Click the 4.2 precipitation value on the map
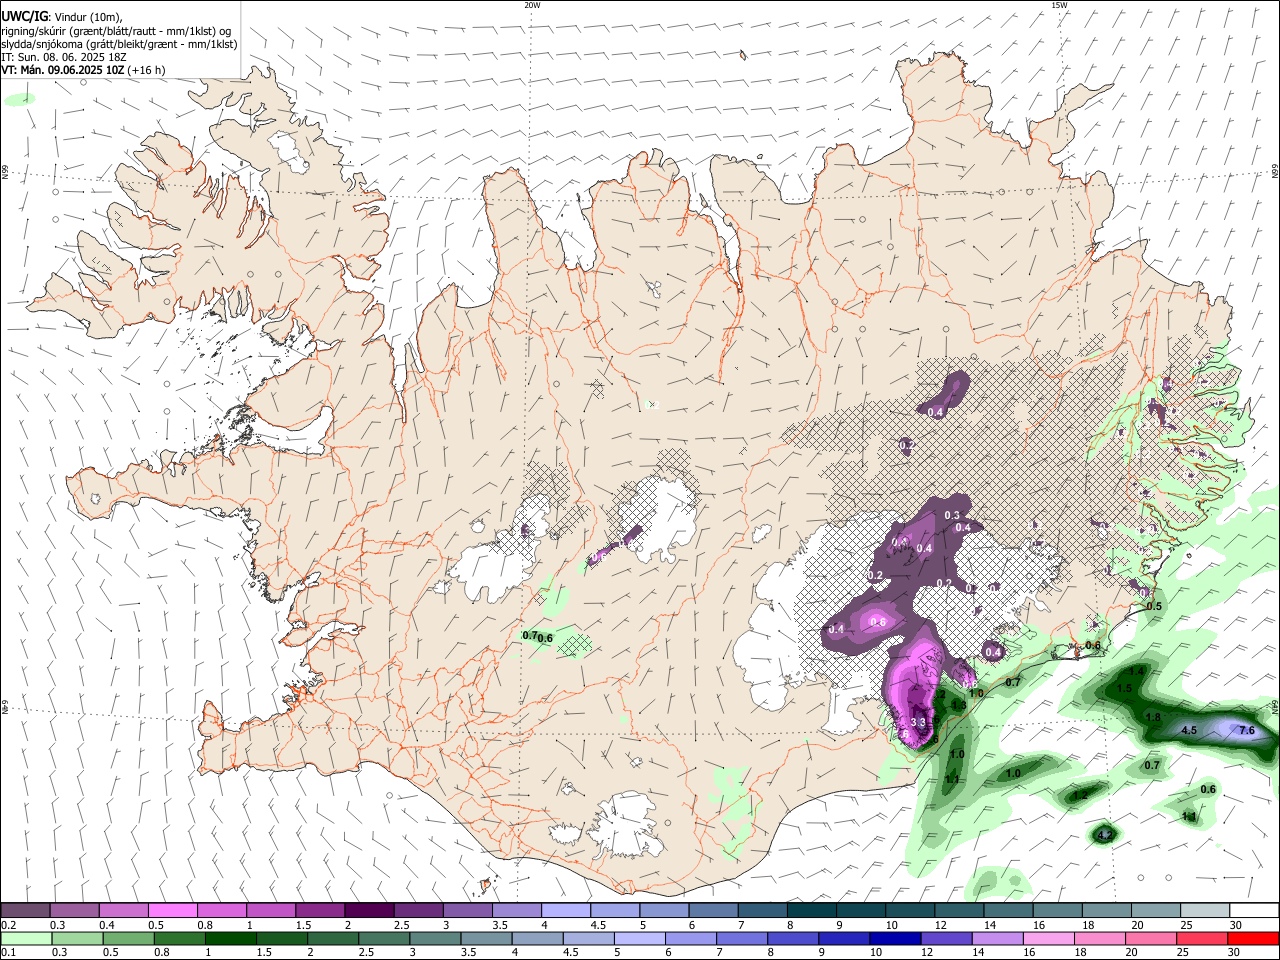The image size is (1280, 960). click(1105, 835)
